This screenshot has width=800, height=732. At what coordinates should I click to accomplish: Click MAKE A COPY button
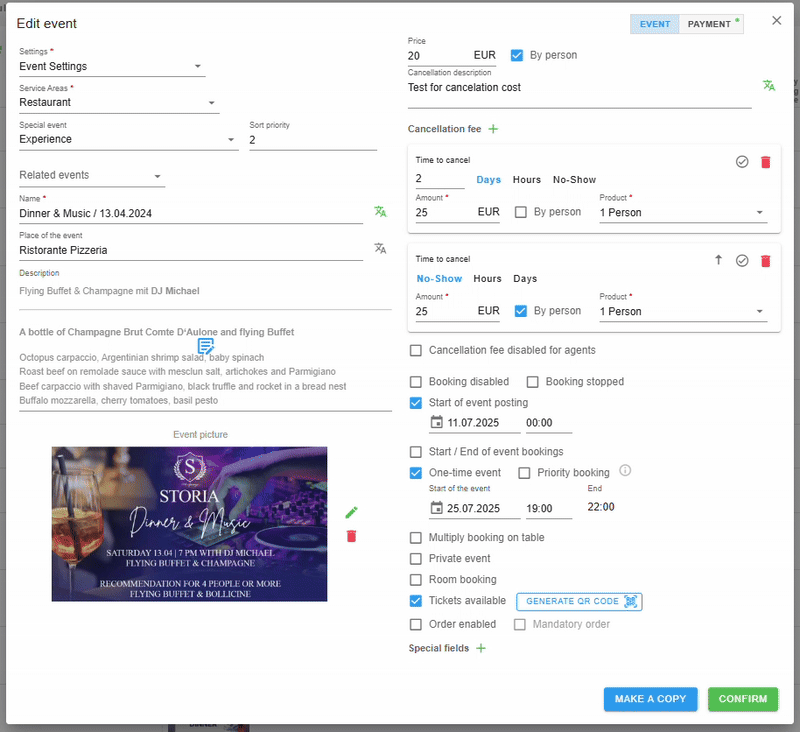651,699
